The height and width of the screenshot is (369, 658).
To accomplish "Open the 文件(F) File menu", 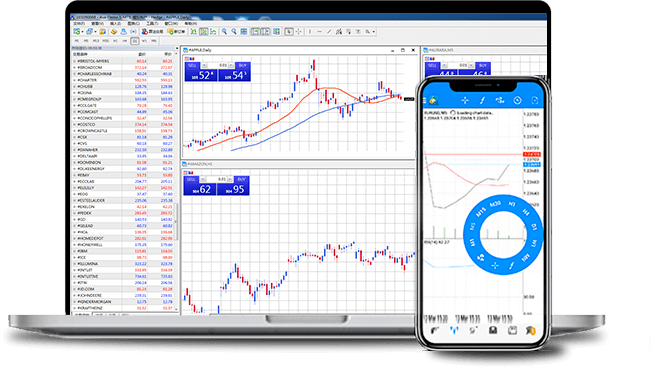I will [79, 24].
